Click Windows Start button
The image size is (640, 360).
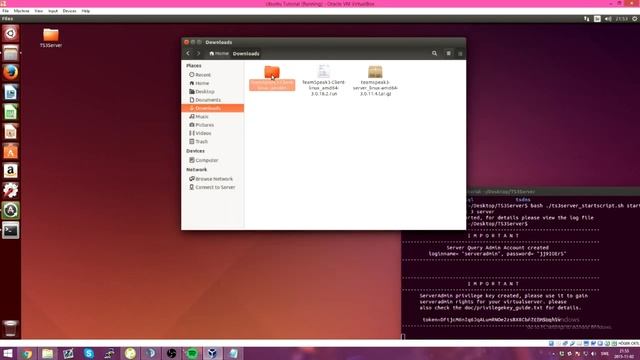click(x=7, y=353)
